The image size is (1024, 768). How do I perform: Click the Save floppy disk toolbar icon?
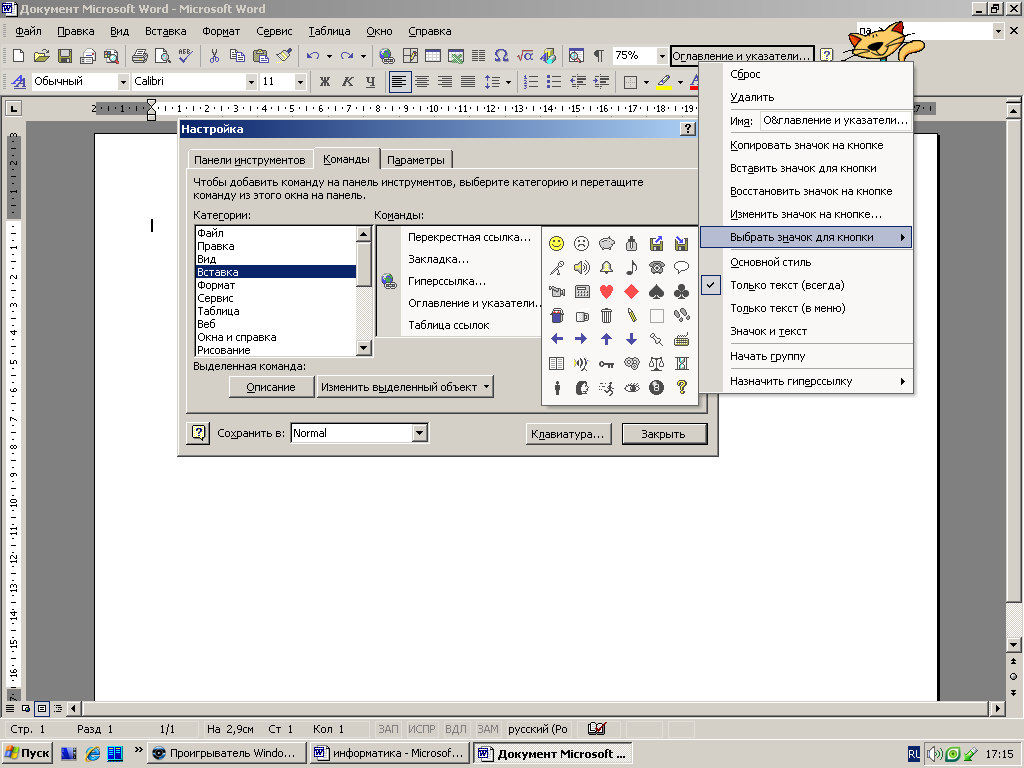(64, 56)
